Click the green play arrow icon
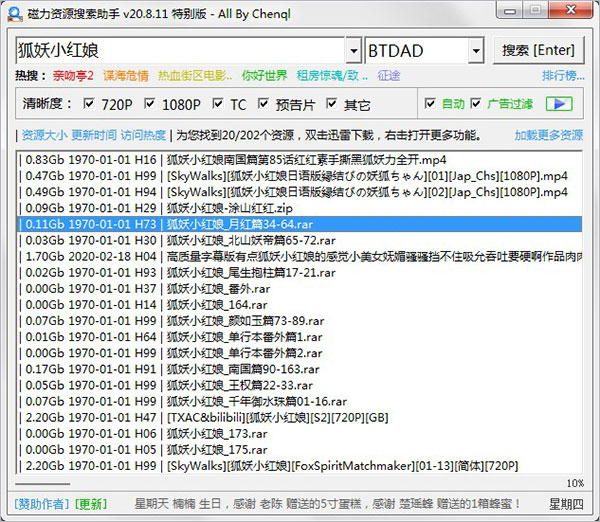 tap(559, 104)
